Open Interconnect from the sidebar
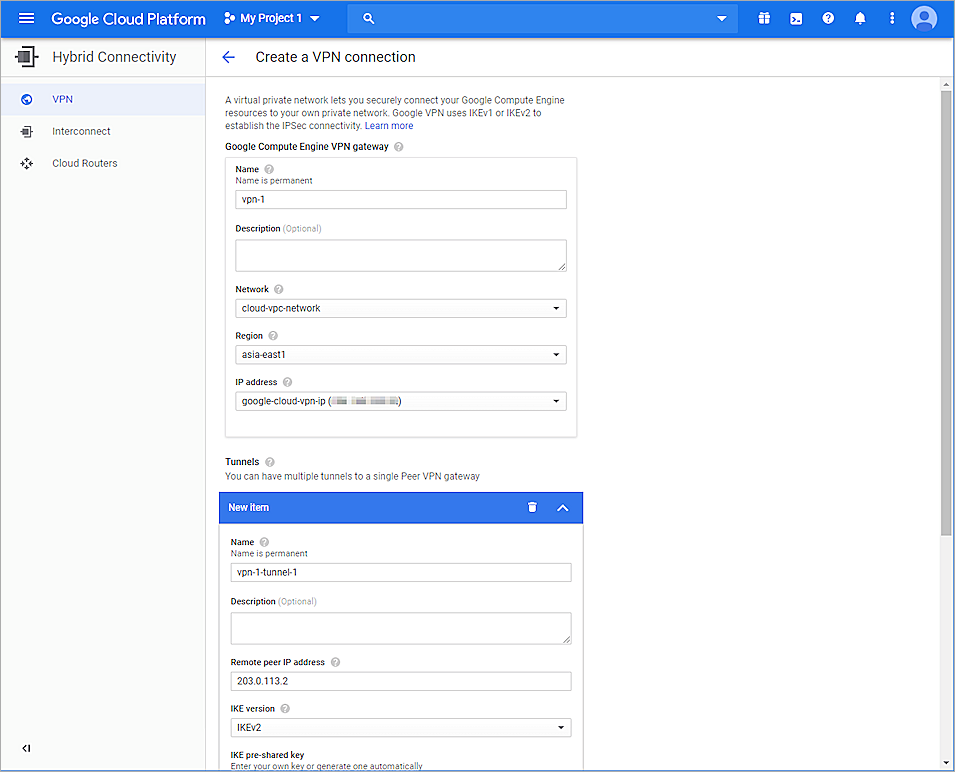The height and width of the screenshot is (772, 955). (x=80, y=131)
